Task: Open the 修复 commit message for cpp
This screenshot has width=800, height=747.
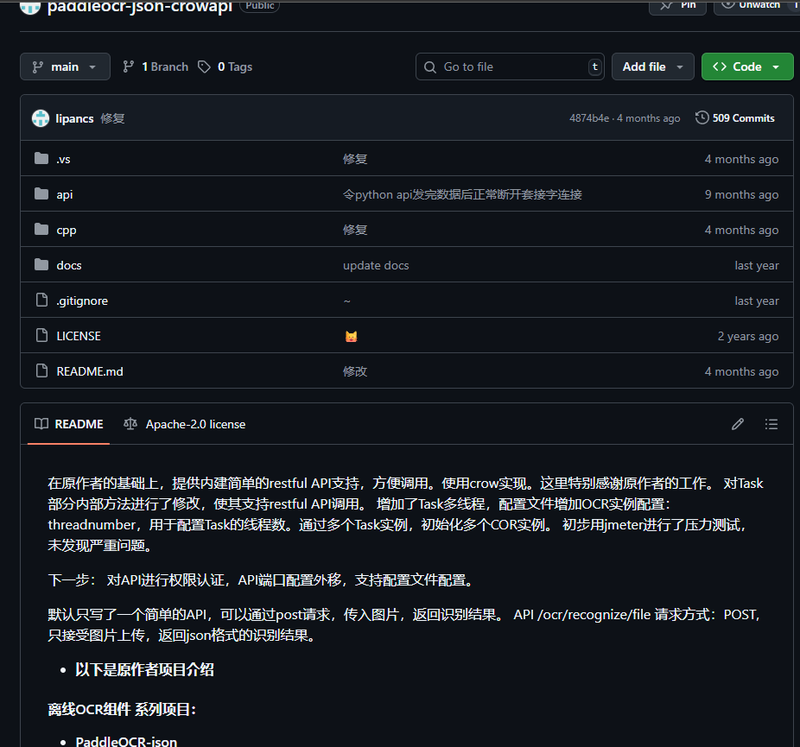Action: 355,230
